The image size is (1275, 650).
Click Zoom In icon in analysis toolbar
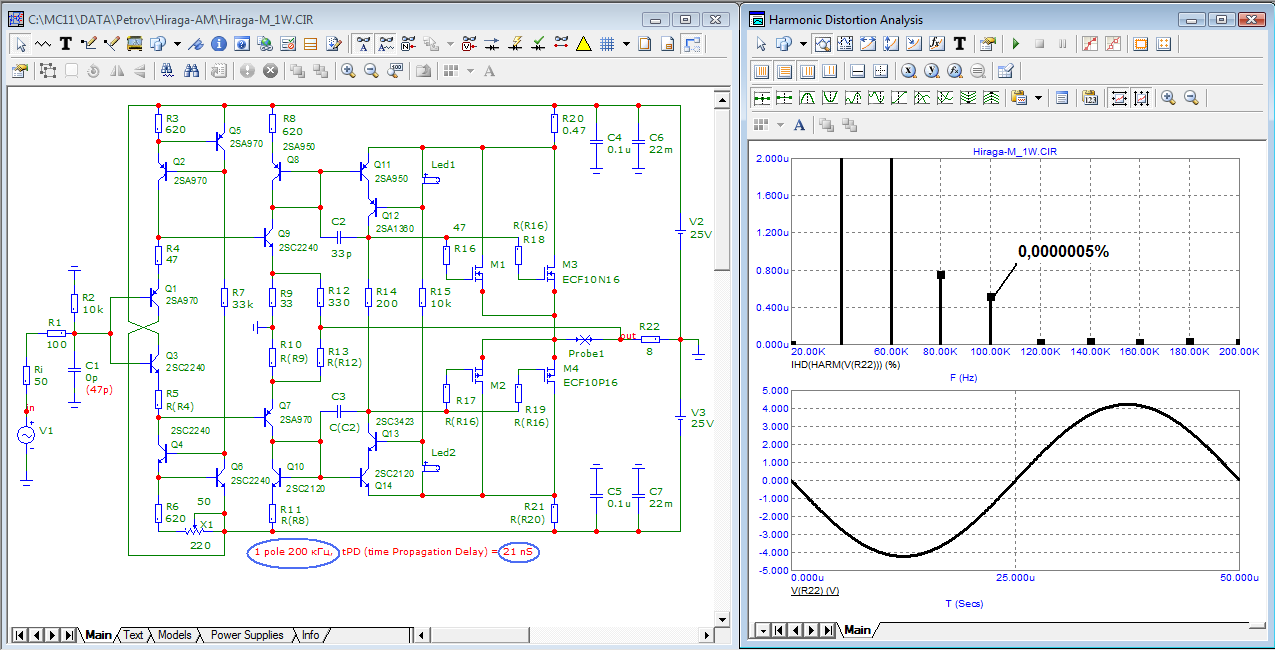tap(1168, 98)
